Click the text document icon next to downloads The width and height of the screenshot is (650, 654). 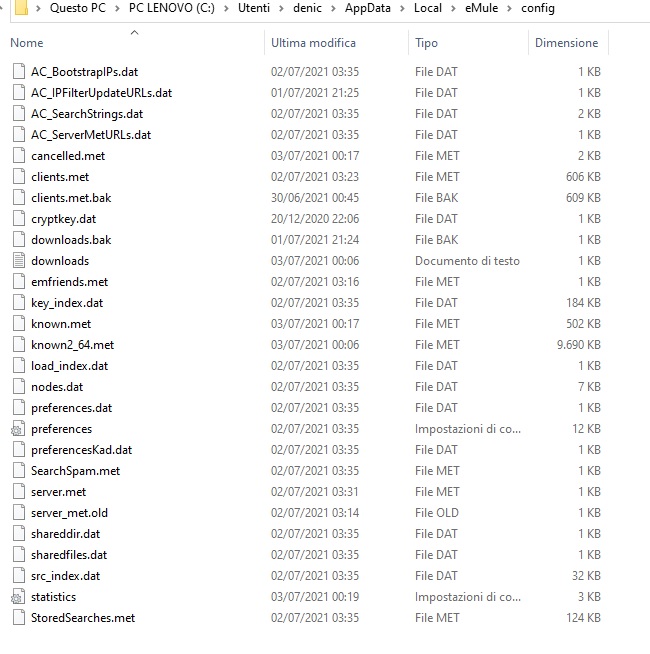[x=19, y=260]
